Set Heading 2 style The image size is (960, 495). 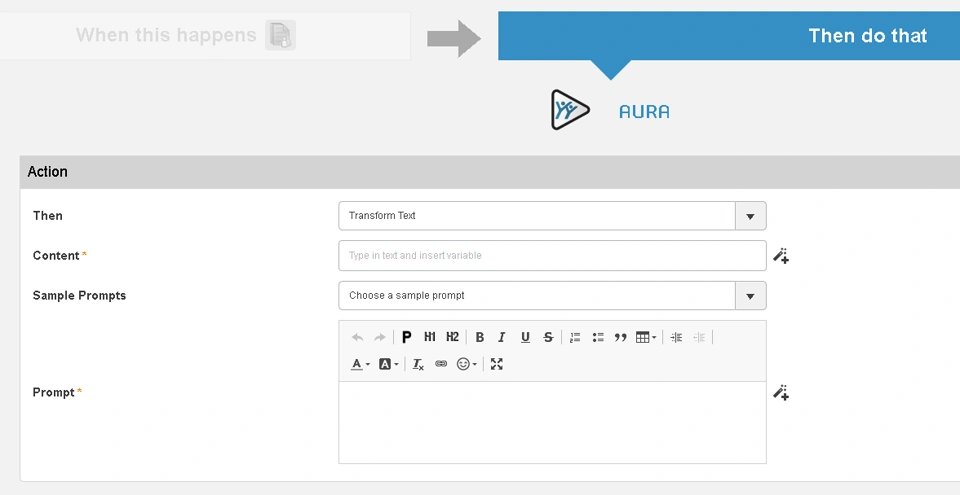452,337
